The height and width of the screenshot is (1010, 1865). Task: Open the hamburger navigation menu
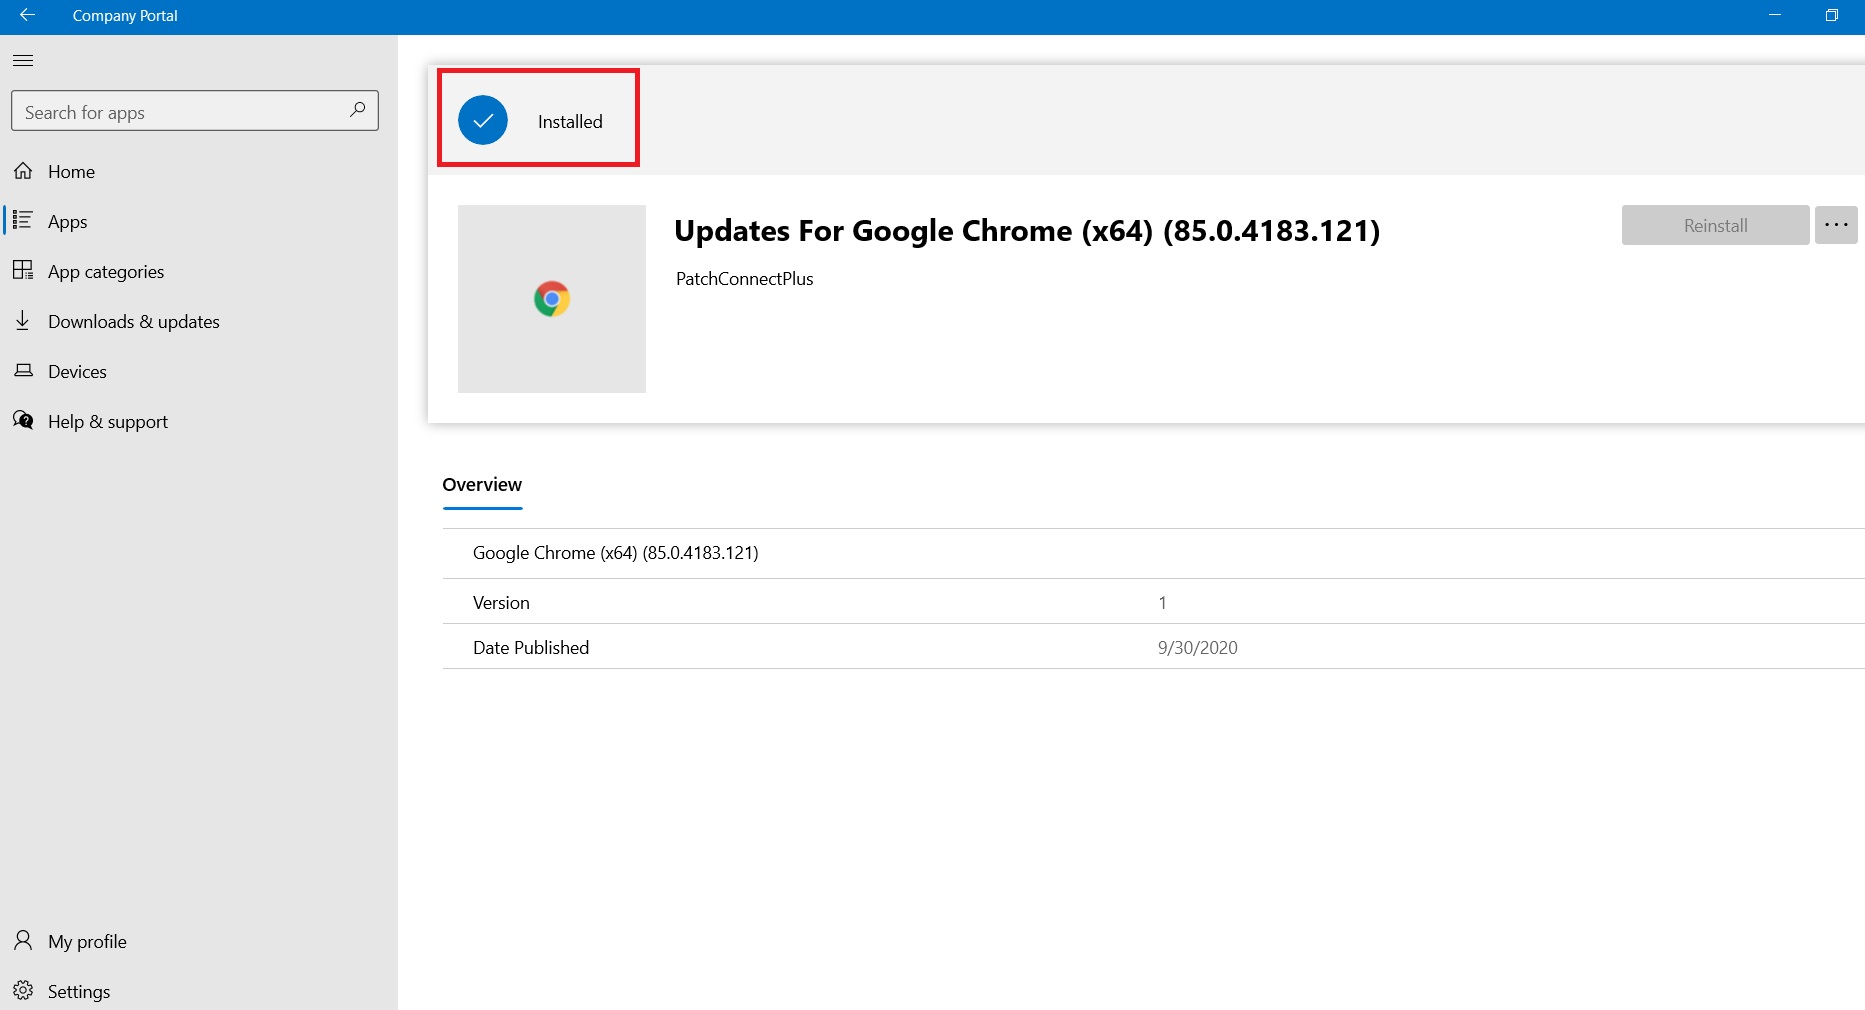(x=23, y=60)
